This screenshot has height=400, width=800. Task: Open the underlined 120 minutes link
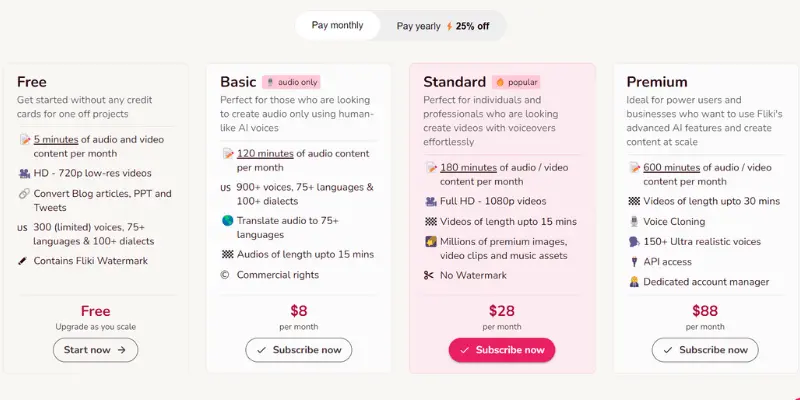point(265,154)
